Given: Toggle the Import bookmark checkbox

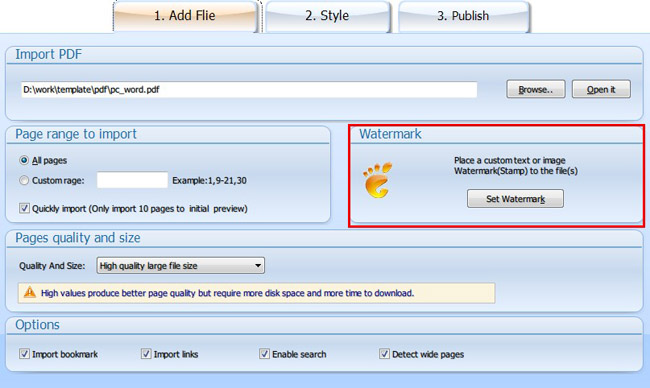Looking at the screenshot, I should 24,354.
